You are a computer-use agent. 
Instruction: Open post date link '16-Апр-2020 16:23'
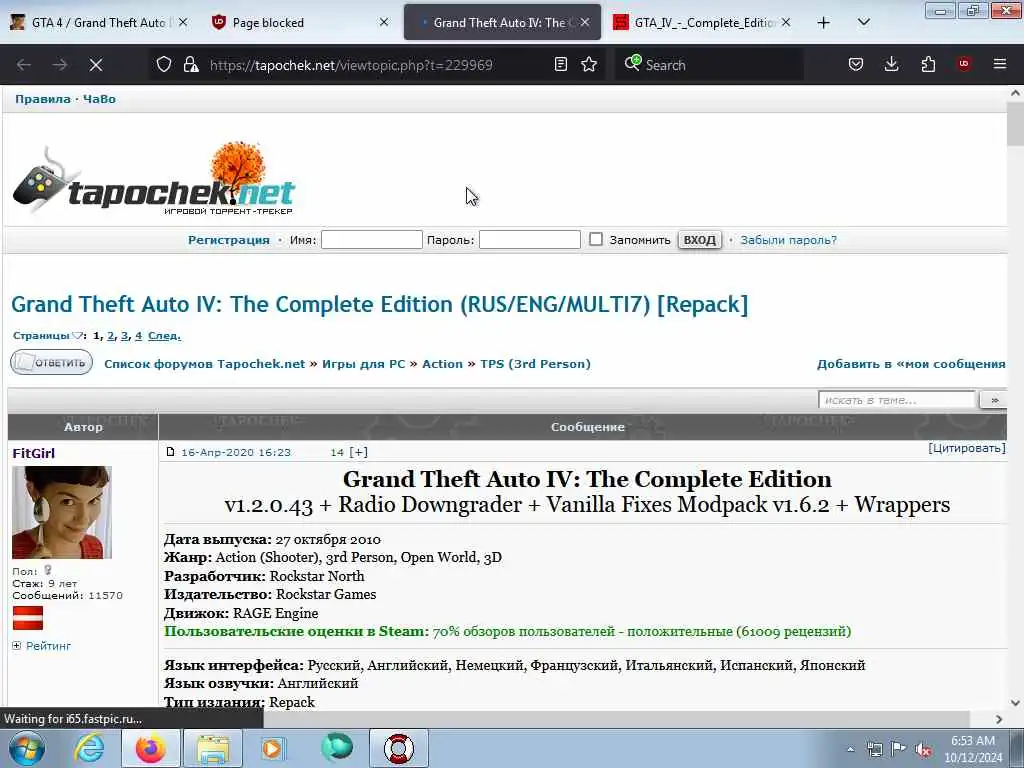coord(236,452)
